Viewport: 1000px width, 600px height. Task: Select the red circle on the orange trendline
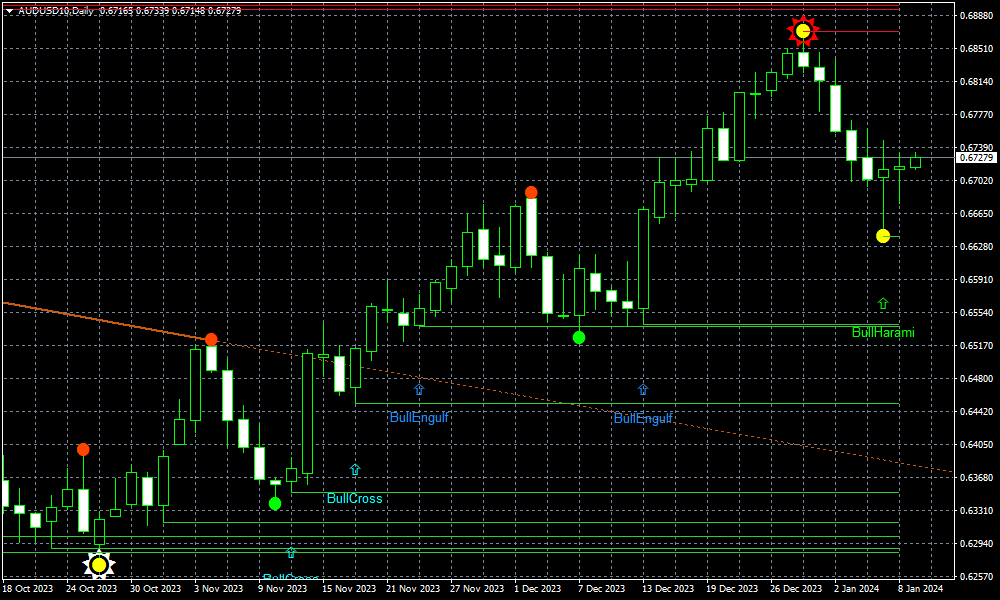pyautogui.click(x=211, y=340)
